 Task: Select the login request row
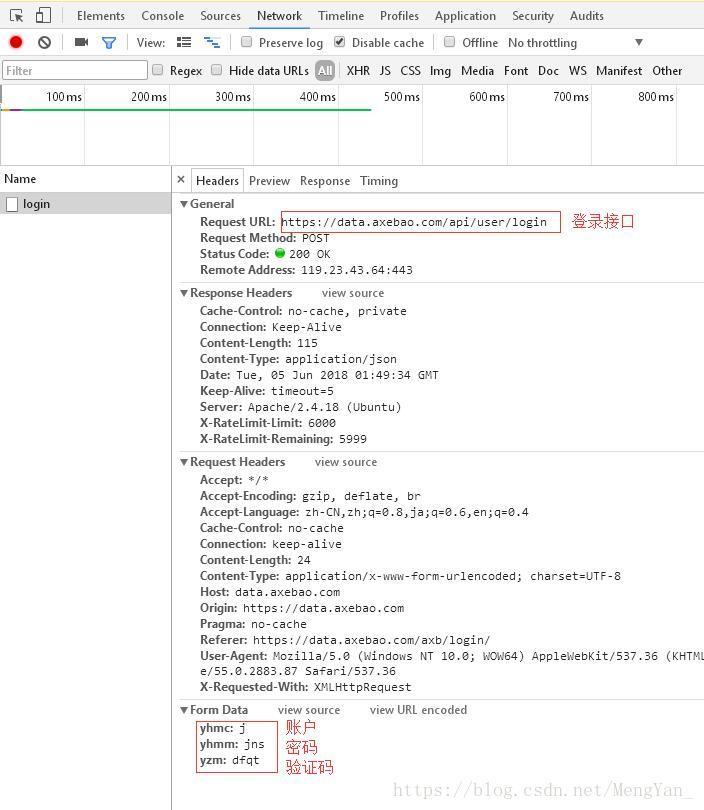pyautogui.click(x=85, y=204)
